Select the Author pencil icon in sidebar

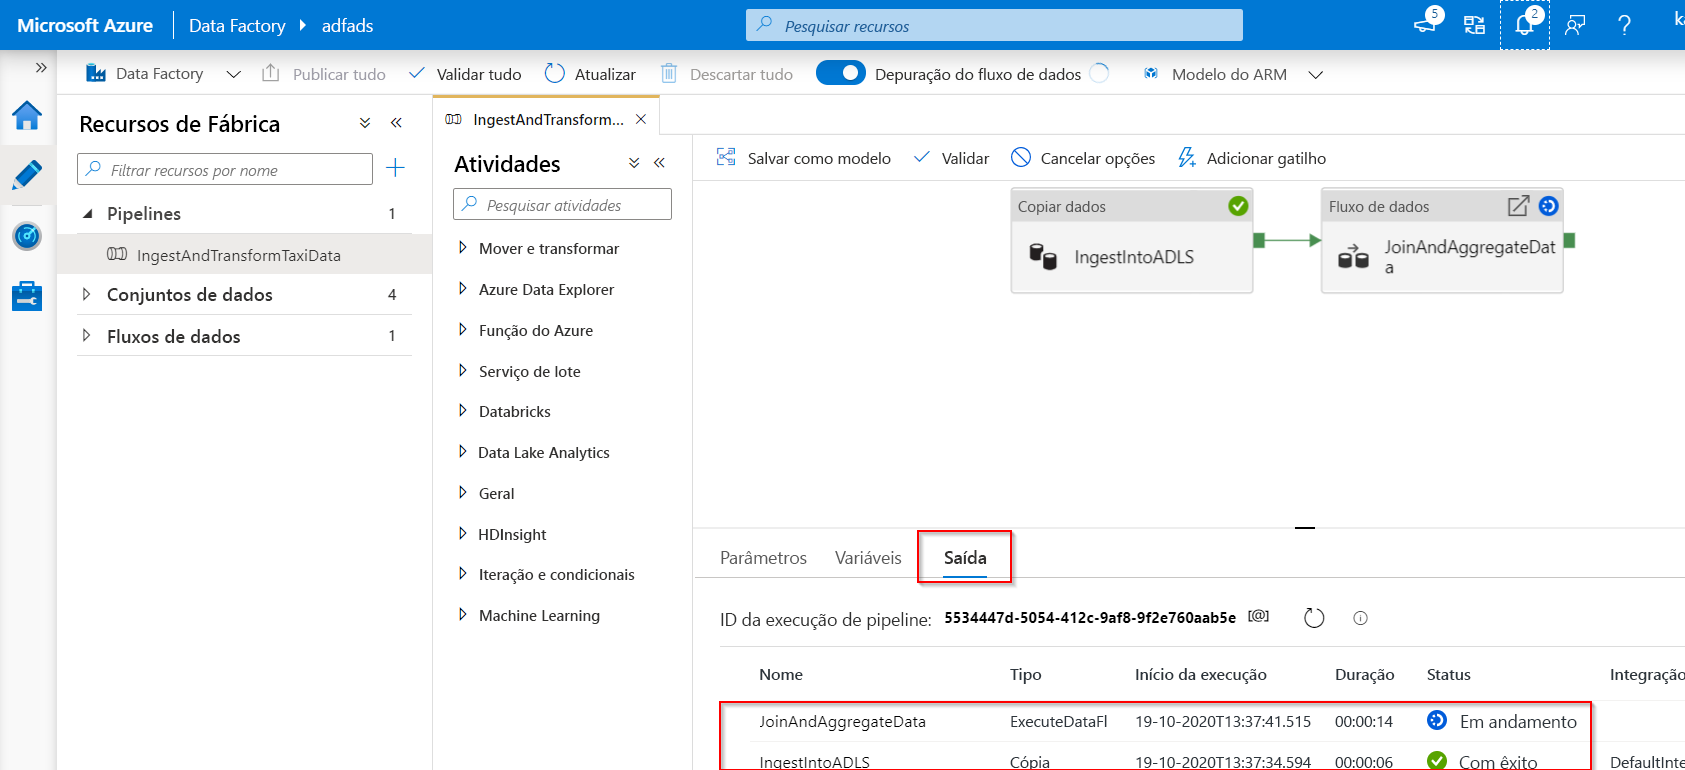(27, 175)
